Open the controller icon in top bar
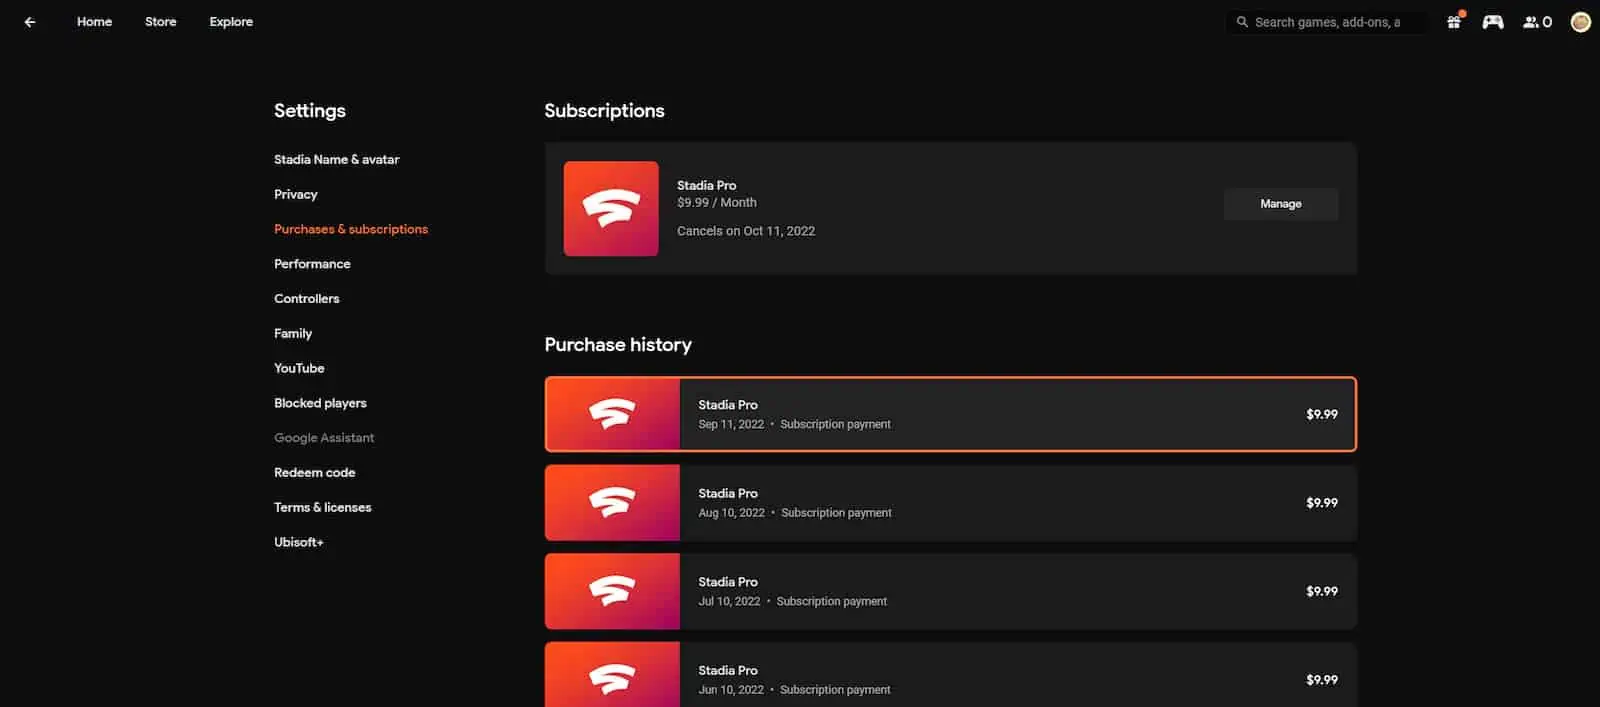 click(x=1493, y=22)
